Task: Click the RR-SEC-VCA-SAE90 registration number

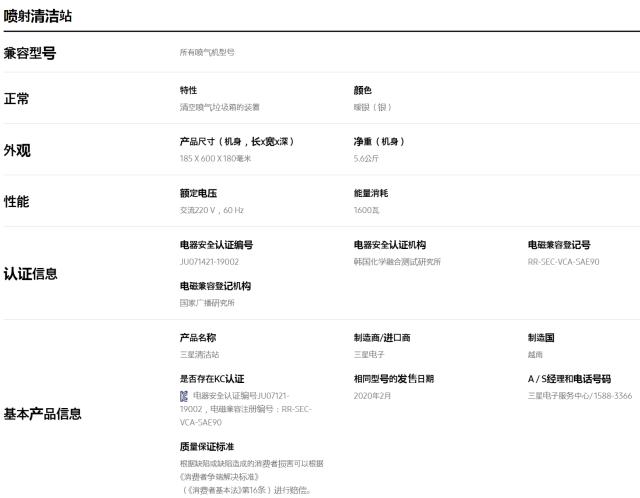Action: tap(563, 261)
